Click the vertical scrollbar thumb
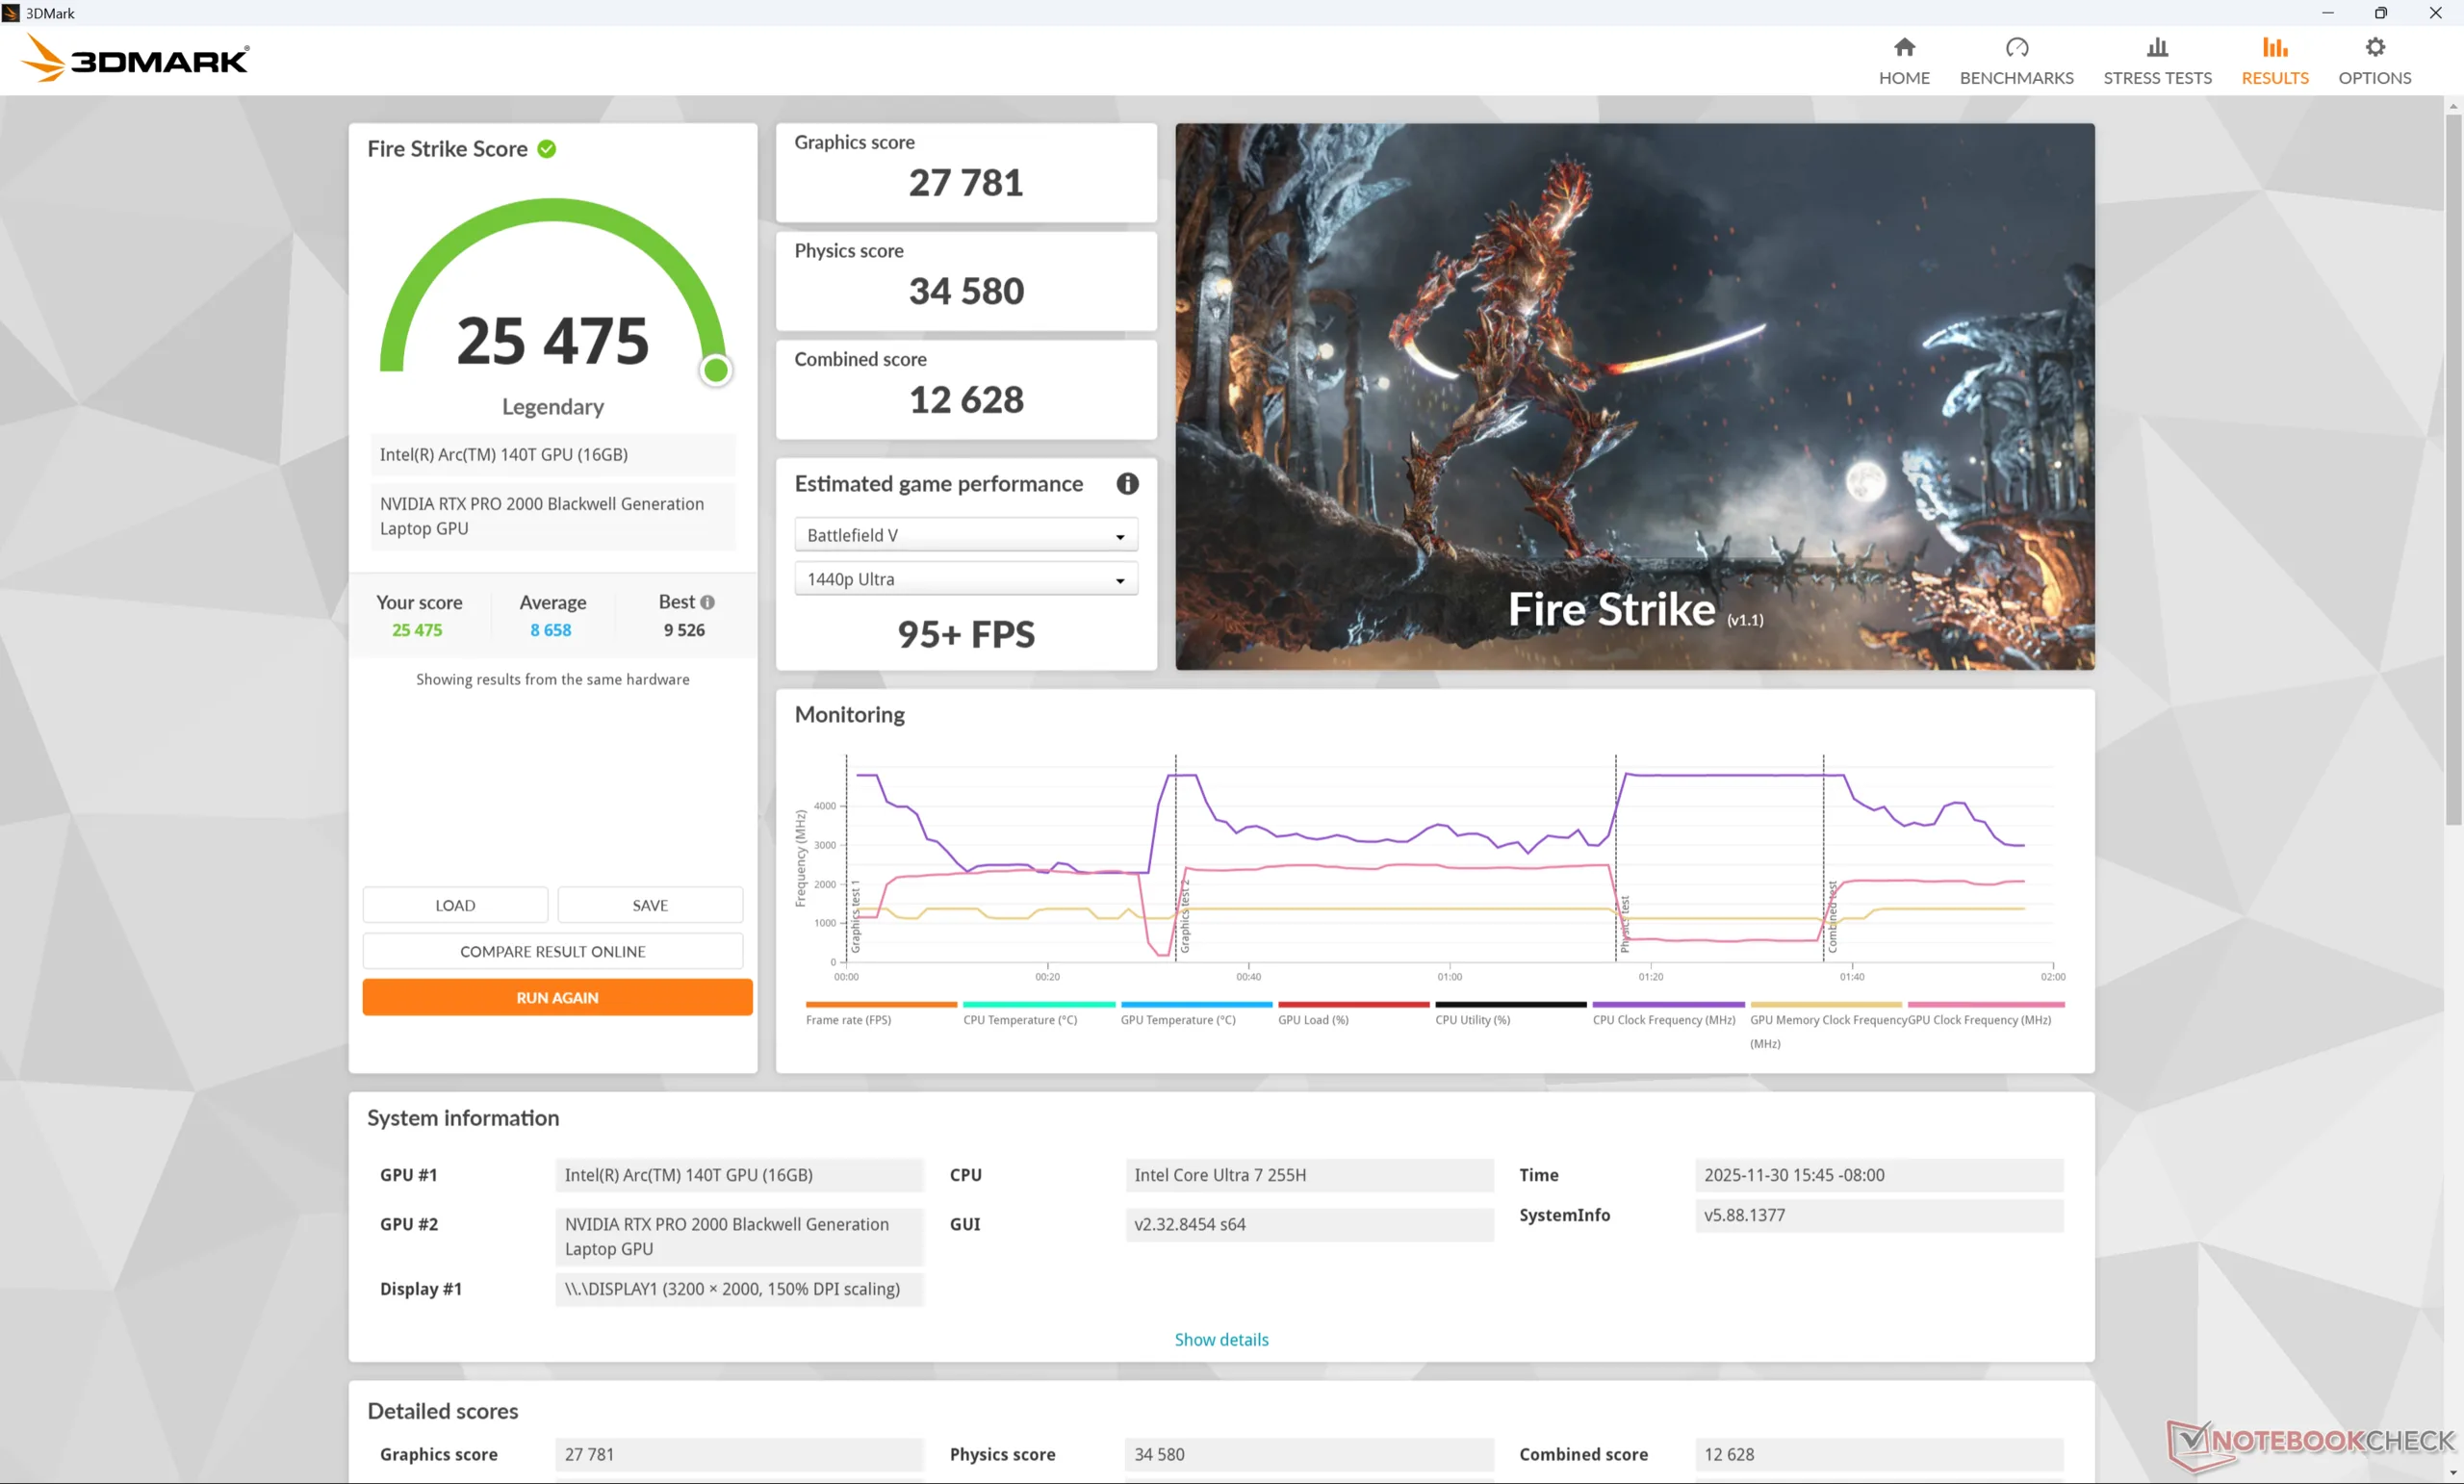The image size is (2464, 1484). (2453, 470)
